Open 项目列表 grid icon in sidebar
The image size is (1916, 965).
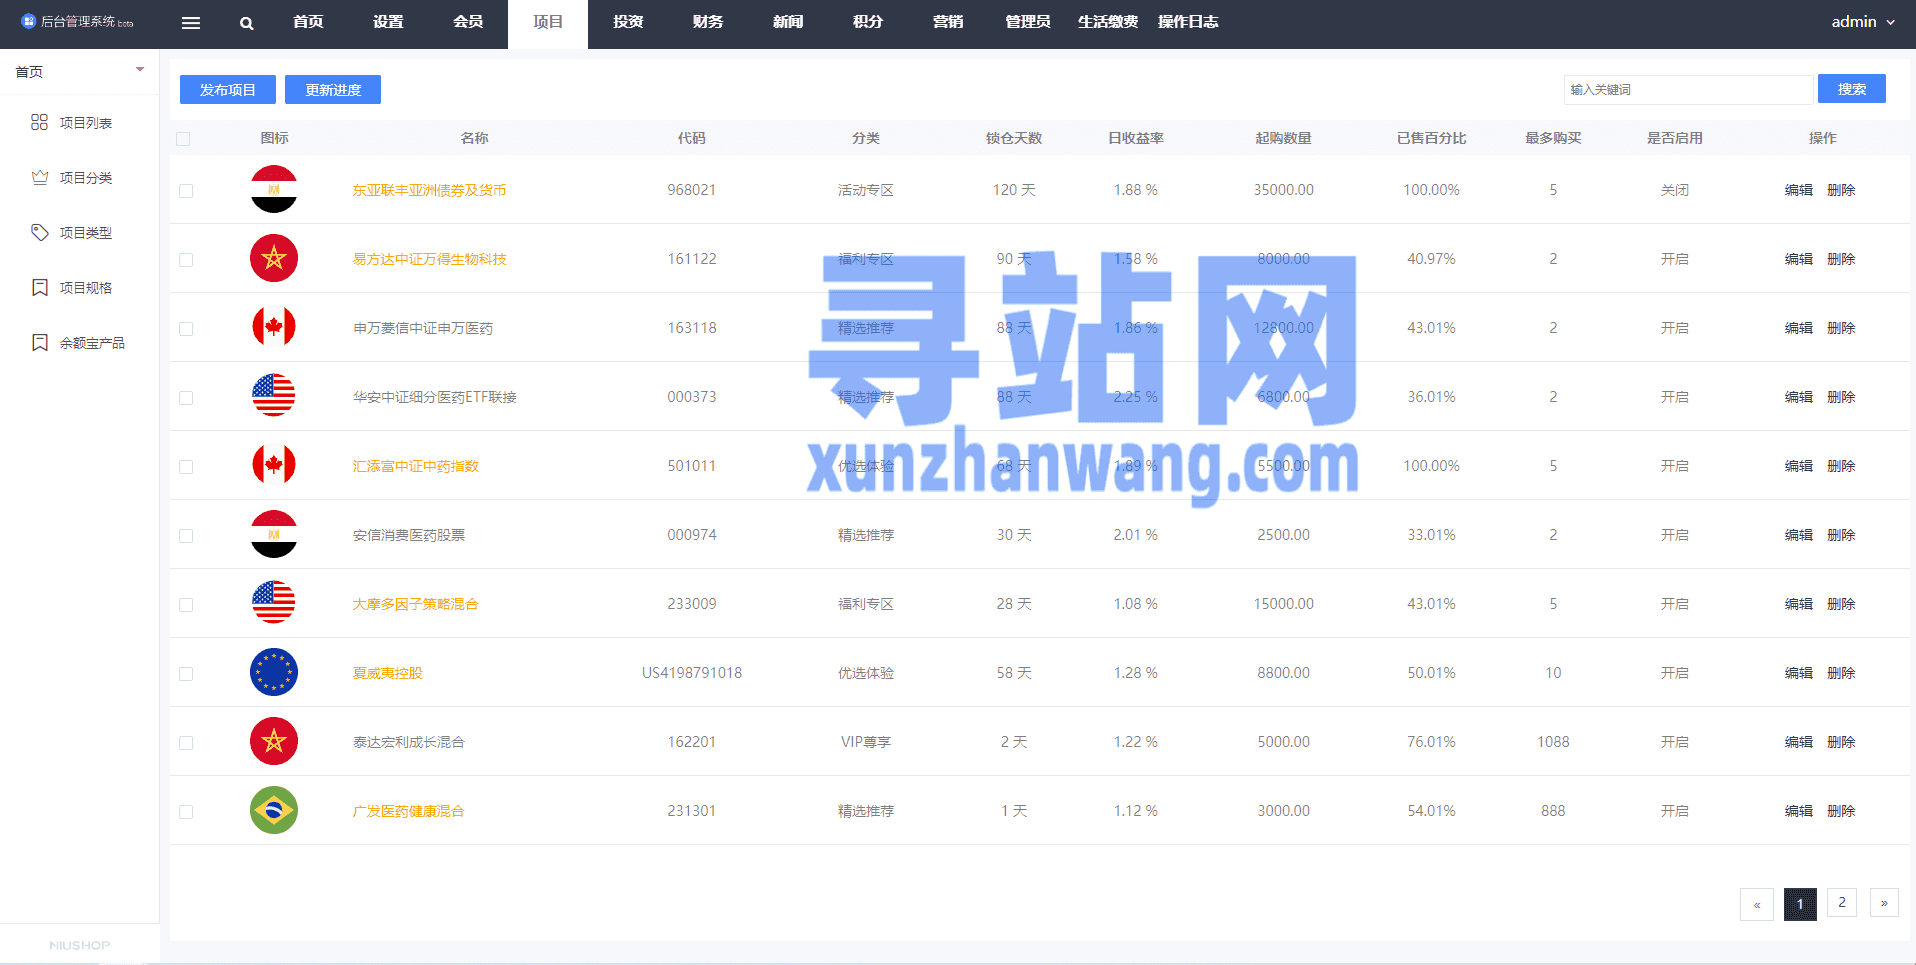coord(40,122)
